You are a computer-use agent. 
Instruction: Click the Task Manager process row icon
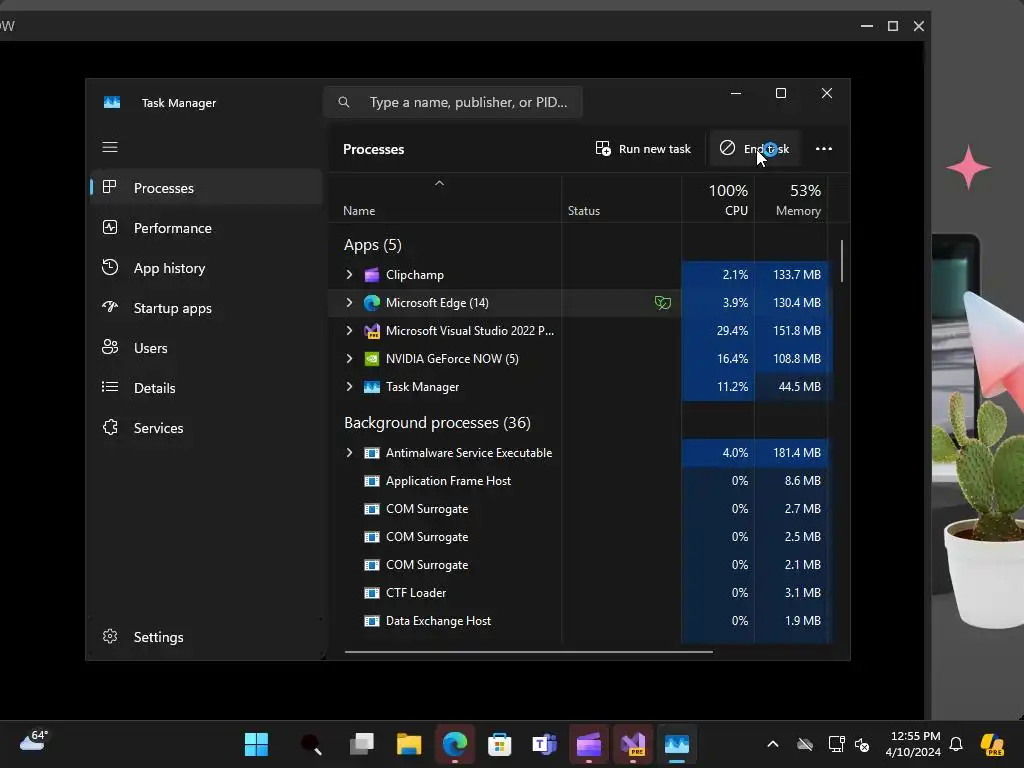pyautogui.click(x=372, y=387)
